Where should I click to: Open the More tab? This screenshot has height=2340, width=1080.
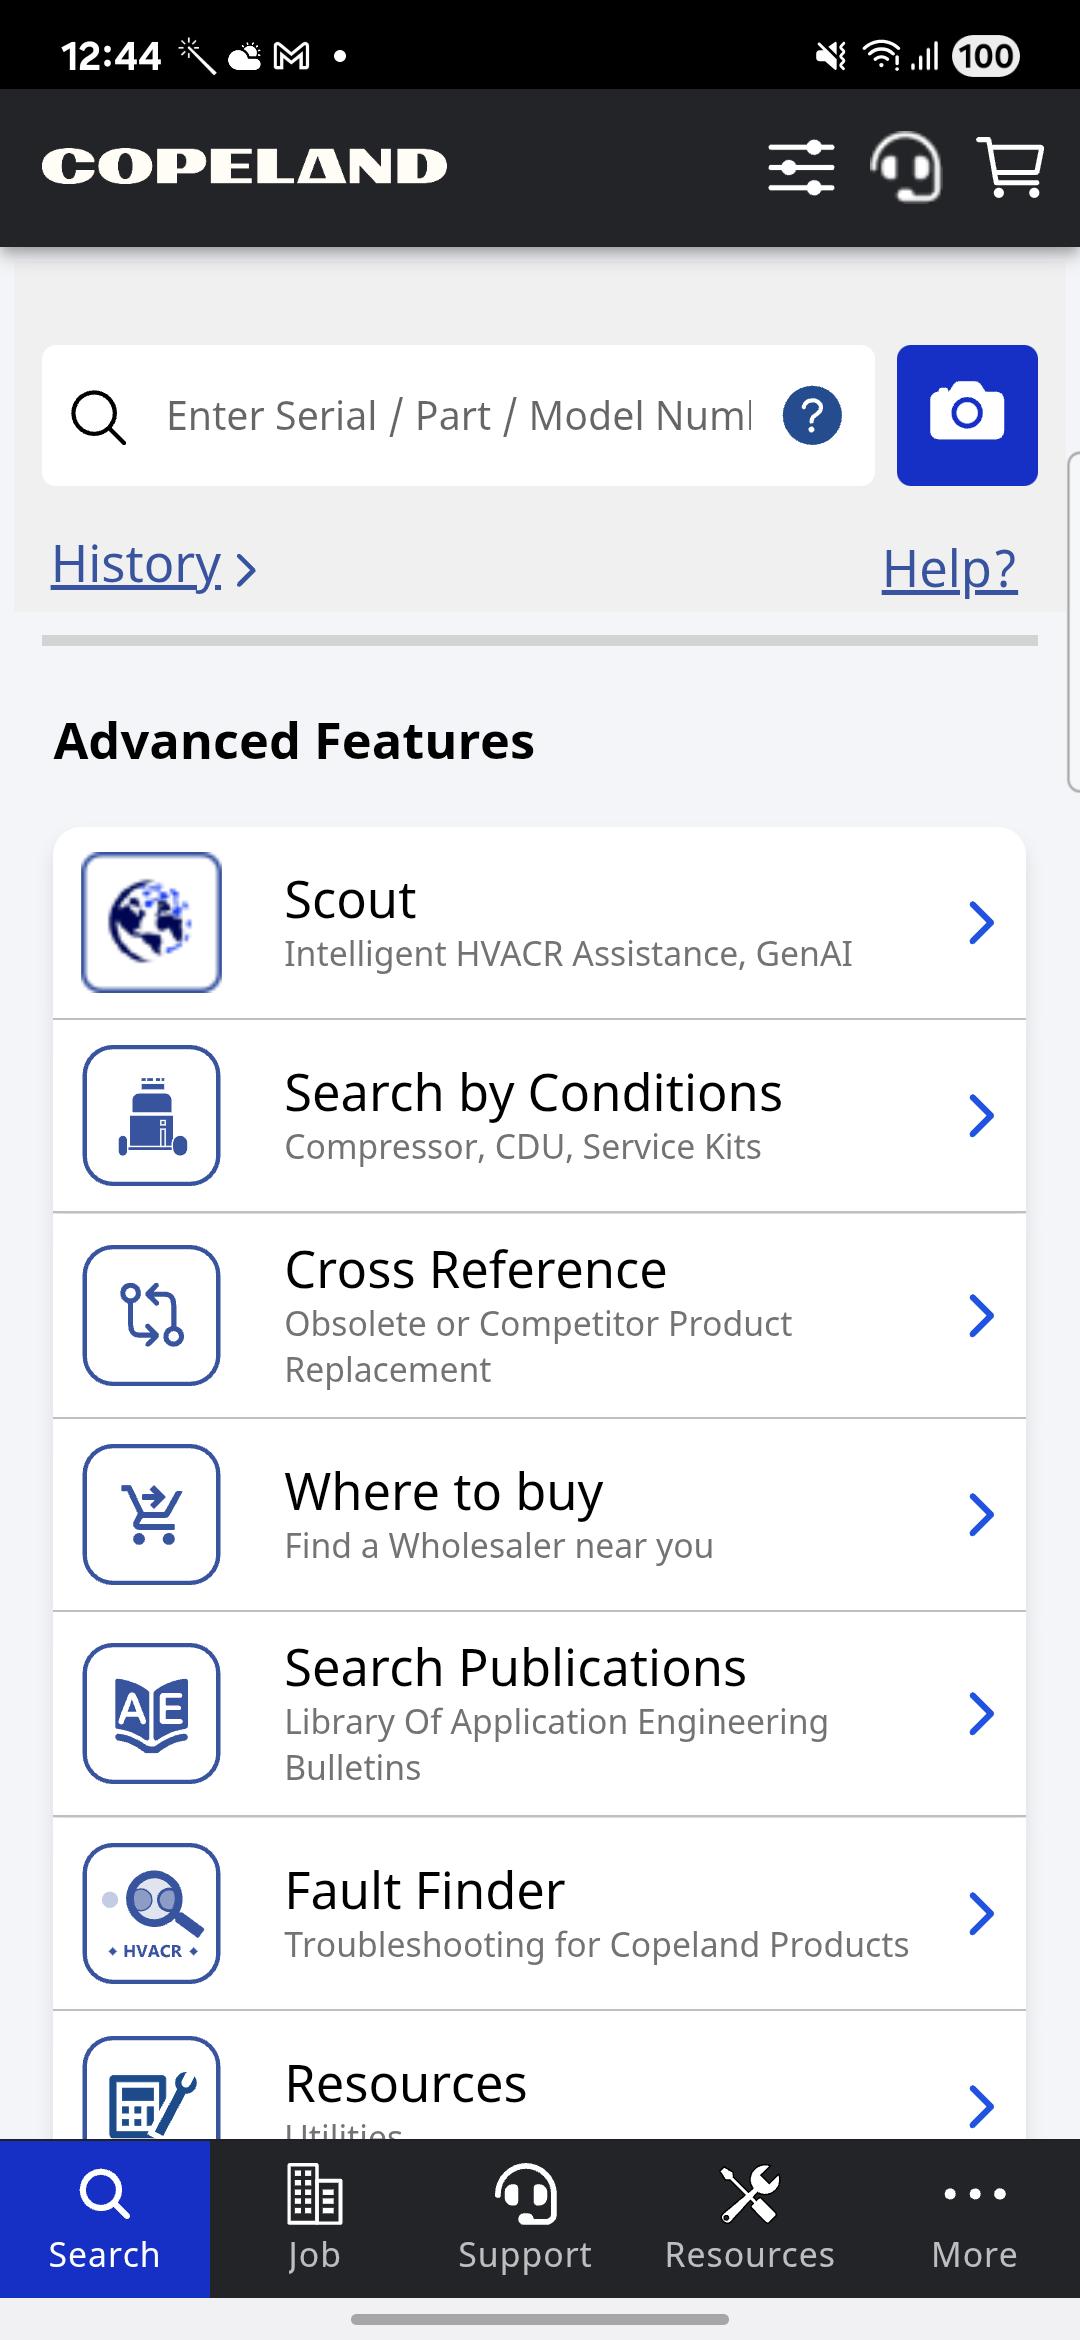(x=974, y=2218)
